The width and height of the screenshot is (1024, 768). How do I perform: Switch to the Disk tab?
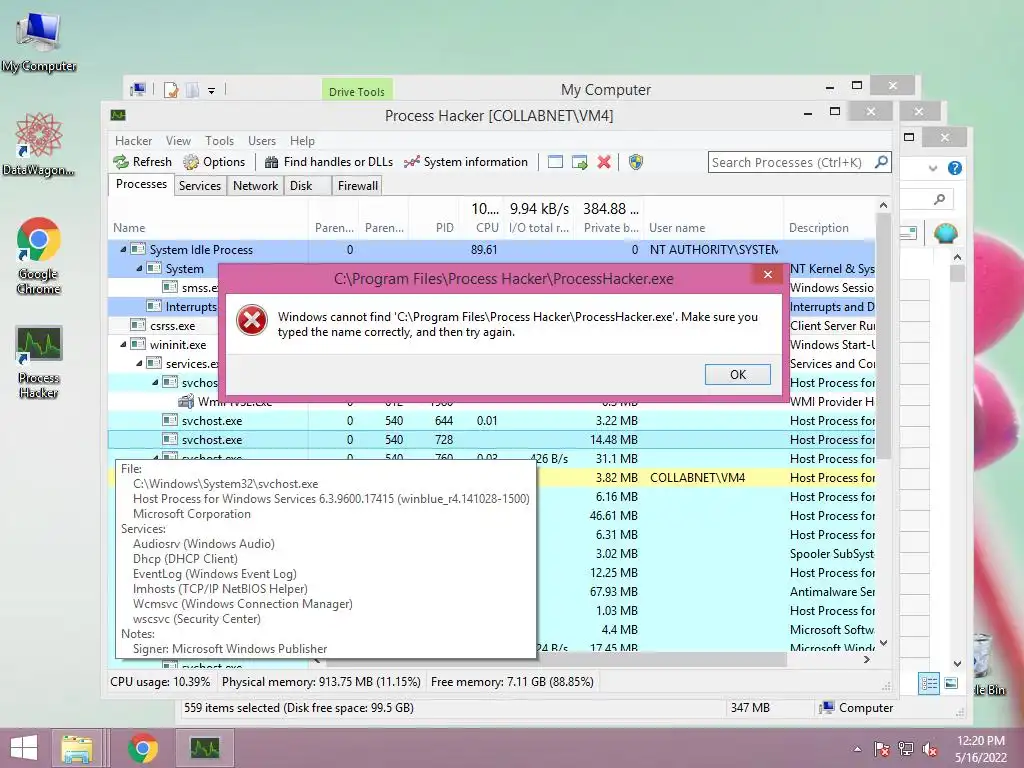click(307, 185)
